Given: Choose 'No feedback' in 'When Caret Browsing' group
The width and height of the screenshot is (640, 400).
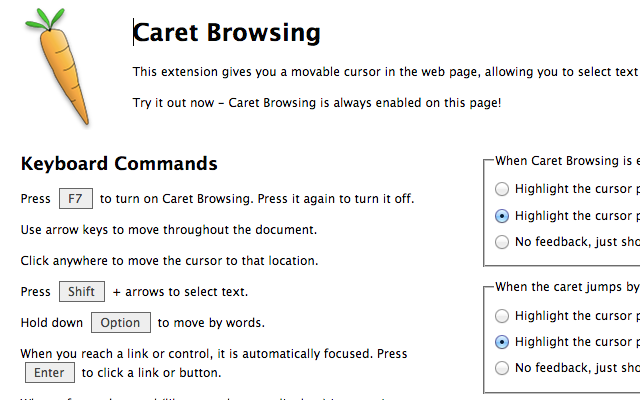Looking at the screenshot, I should pos(502,241).
